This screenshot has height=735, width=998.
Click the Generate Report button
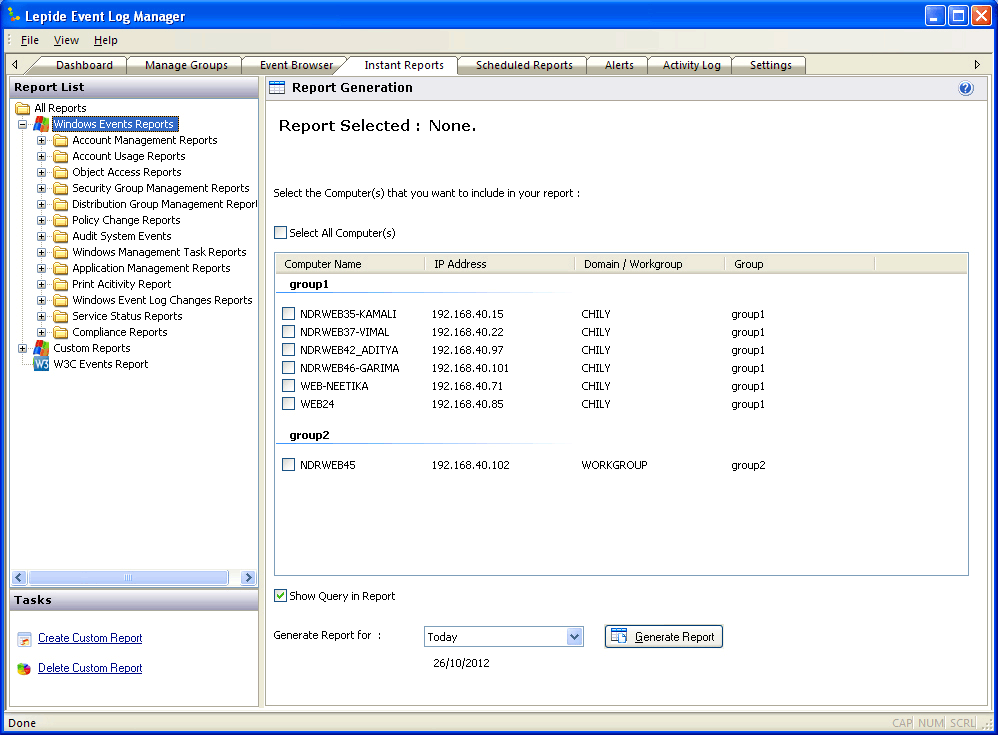tap(663, 636)
